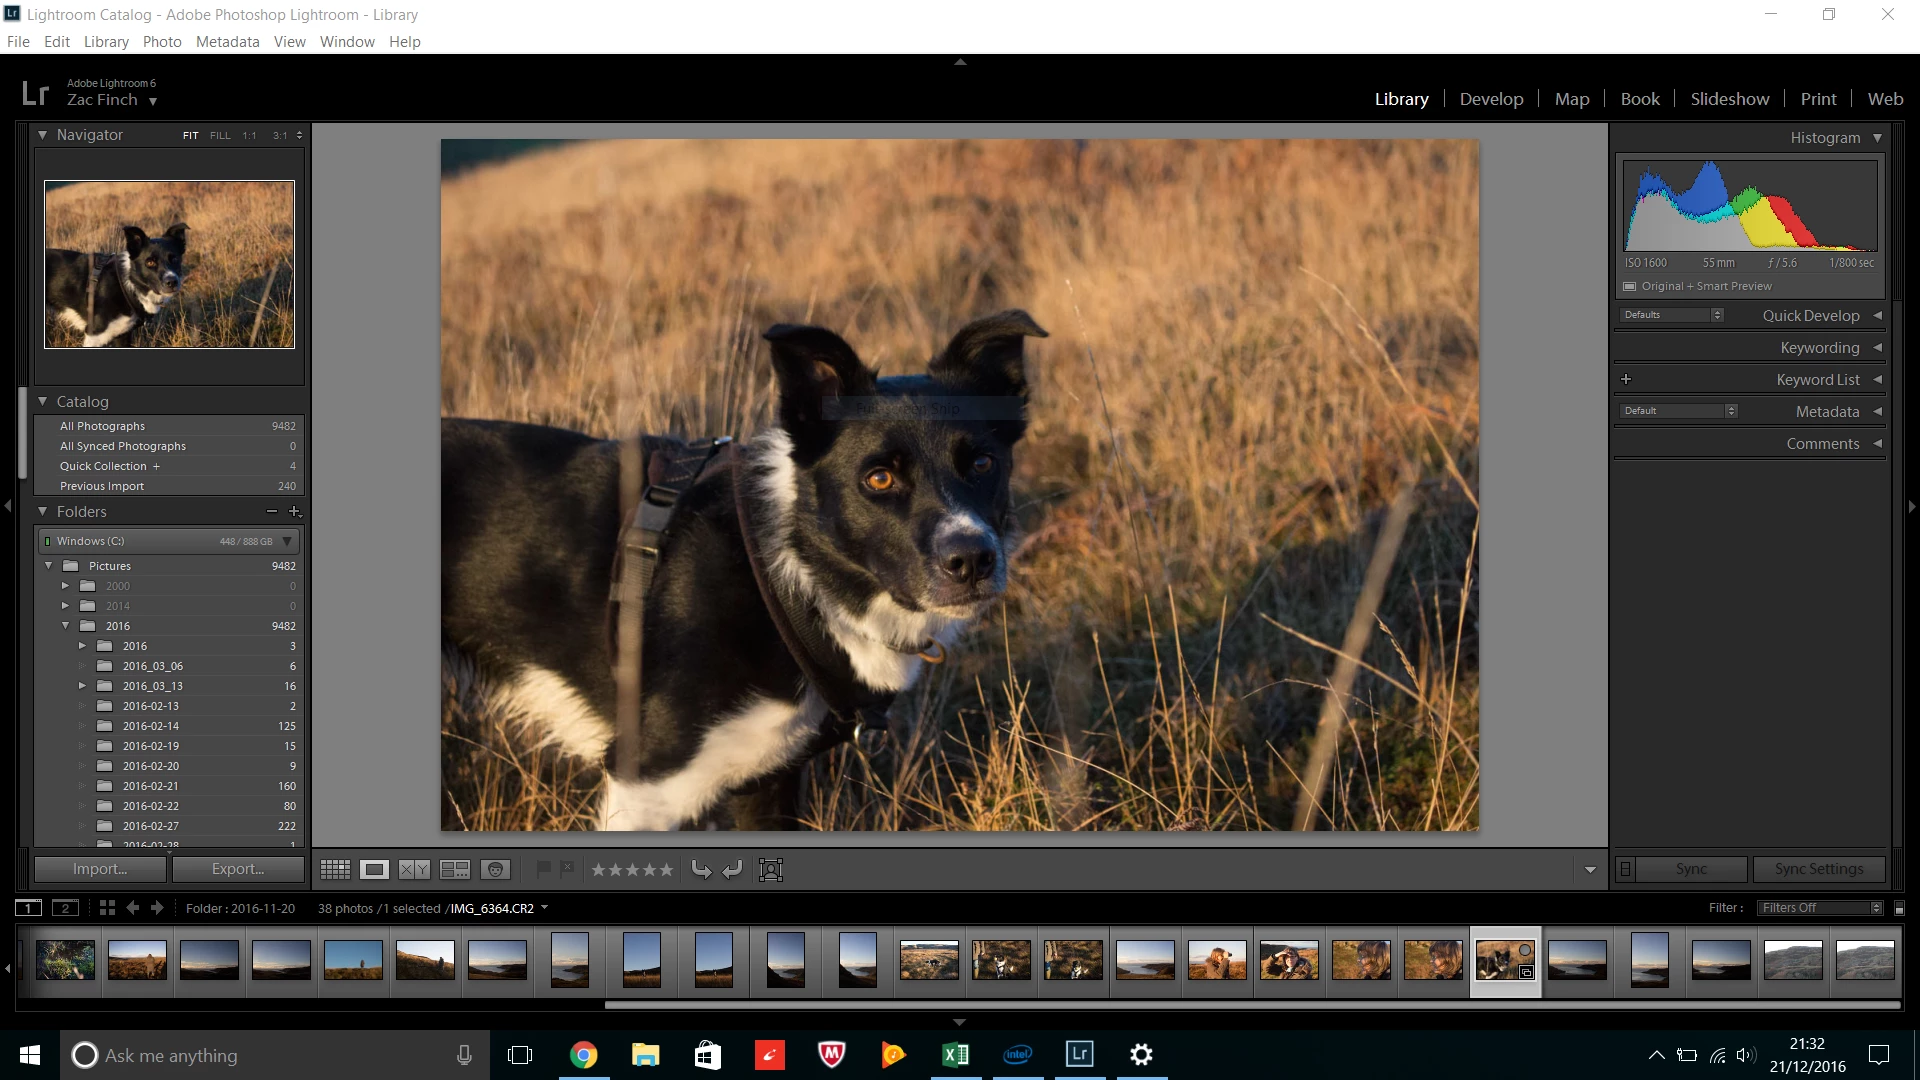Click the Draw Face Region tool
The width and height of the screenshot is (1920, 1080).
(x=770, y=869)
